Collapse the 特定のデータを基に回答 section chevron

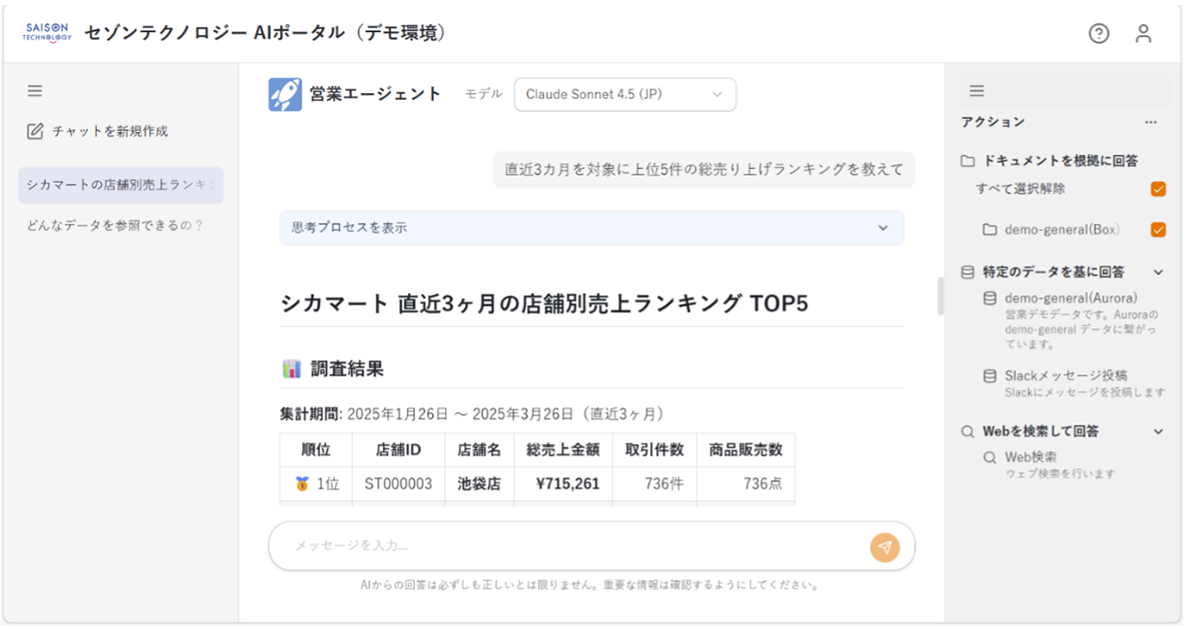tap(1158, 272)
